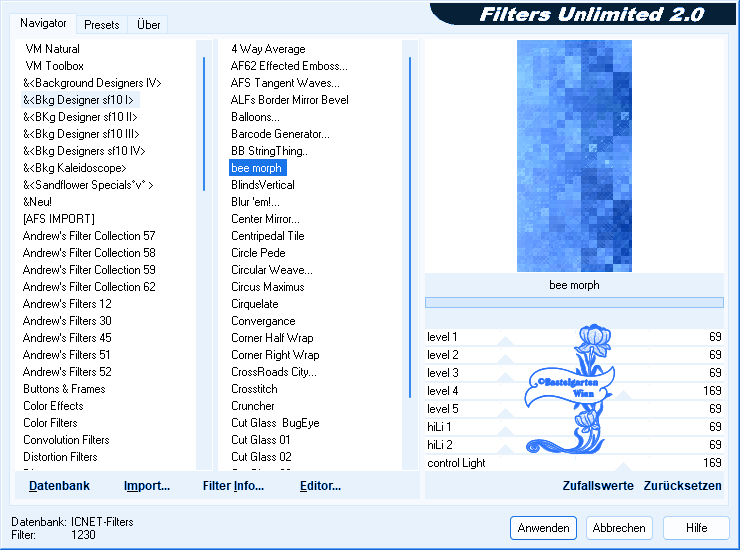Click the Anwenden button
Image resolution: width=740 pixels, height=550 pixels.
[543, 528]
